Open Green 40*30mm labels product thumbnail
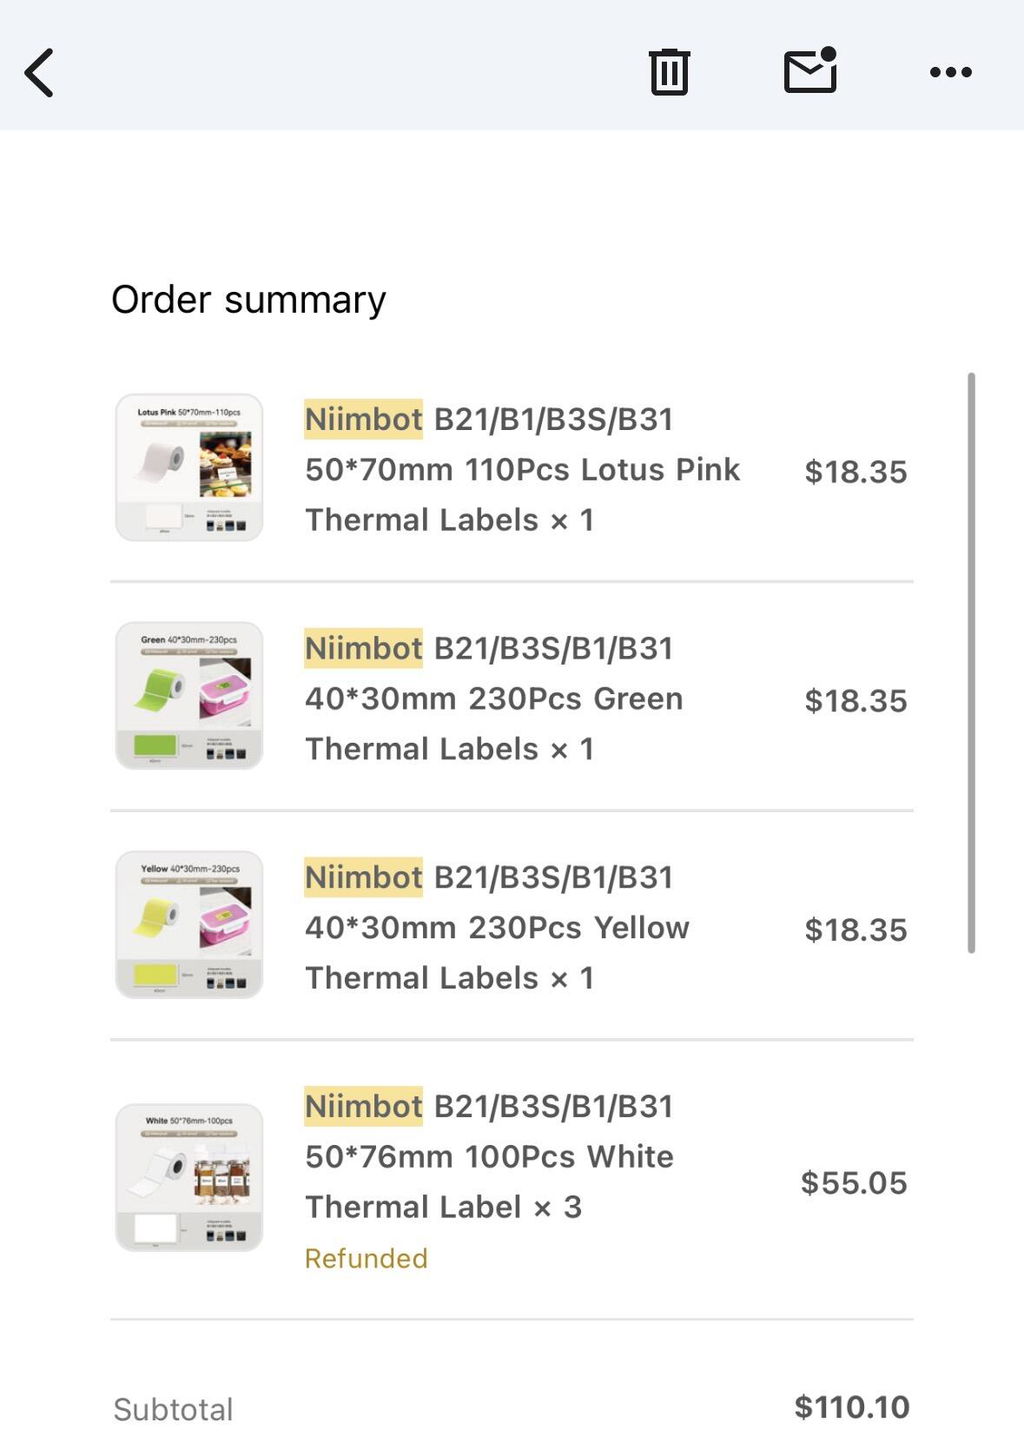 pos(189,696)
